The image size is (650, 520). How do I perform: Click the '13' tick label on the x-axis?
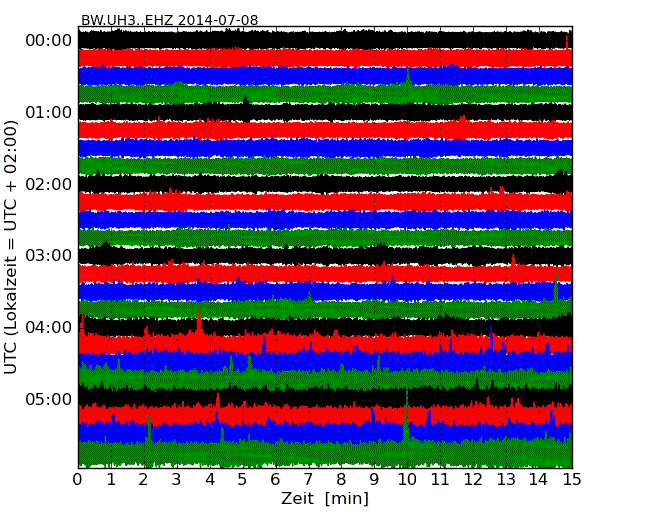point(506,480)
